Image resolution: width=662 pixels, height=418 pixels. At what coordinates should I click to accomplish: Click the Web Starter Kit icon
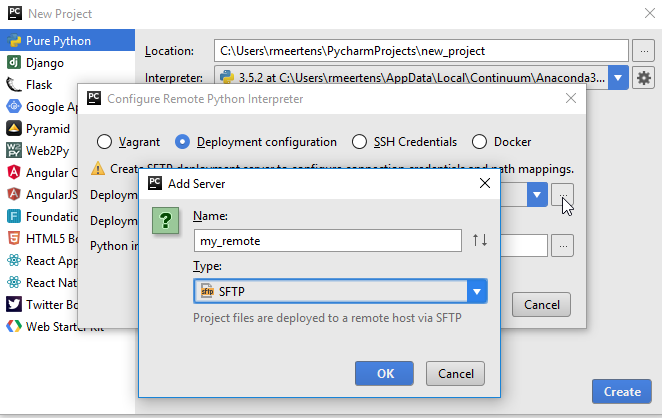[x=15, y=326]
